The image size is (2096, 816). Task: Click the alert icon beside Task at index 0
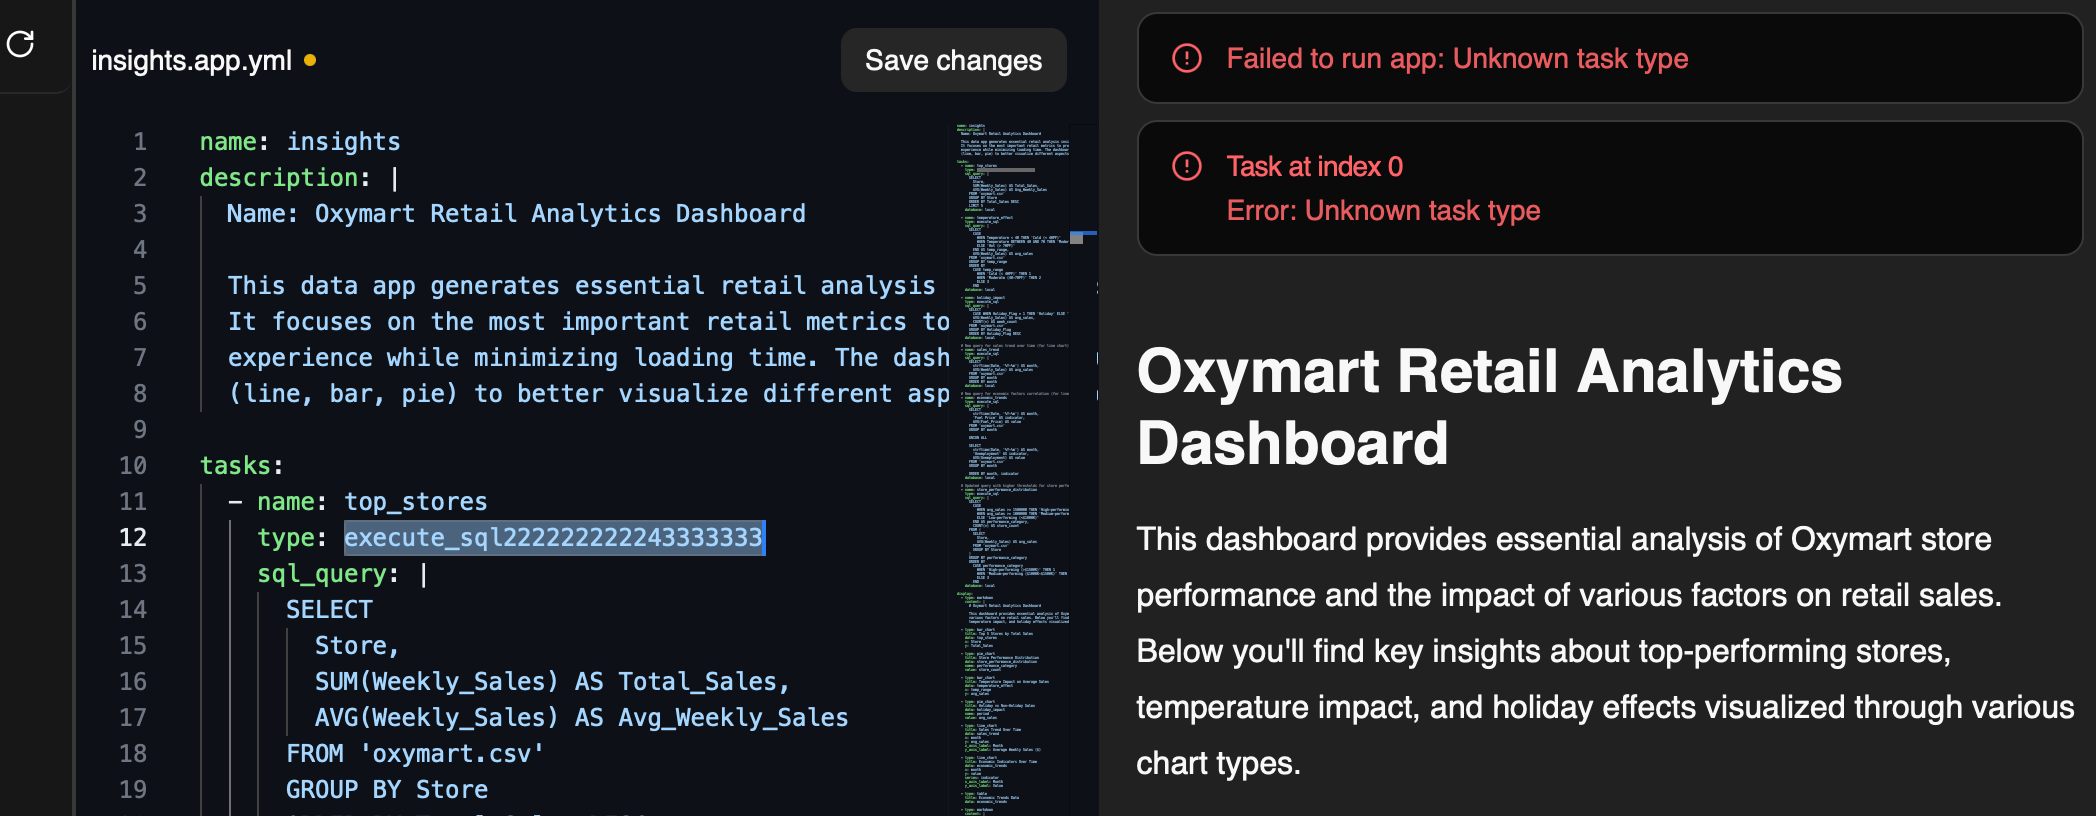pyautogui.click(x=1186, y=166)
